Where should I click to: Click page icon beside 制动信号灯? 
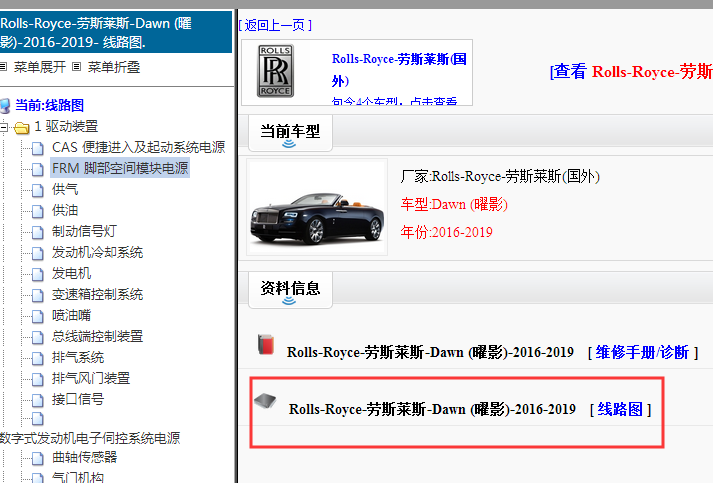point(38,232)
